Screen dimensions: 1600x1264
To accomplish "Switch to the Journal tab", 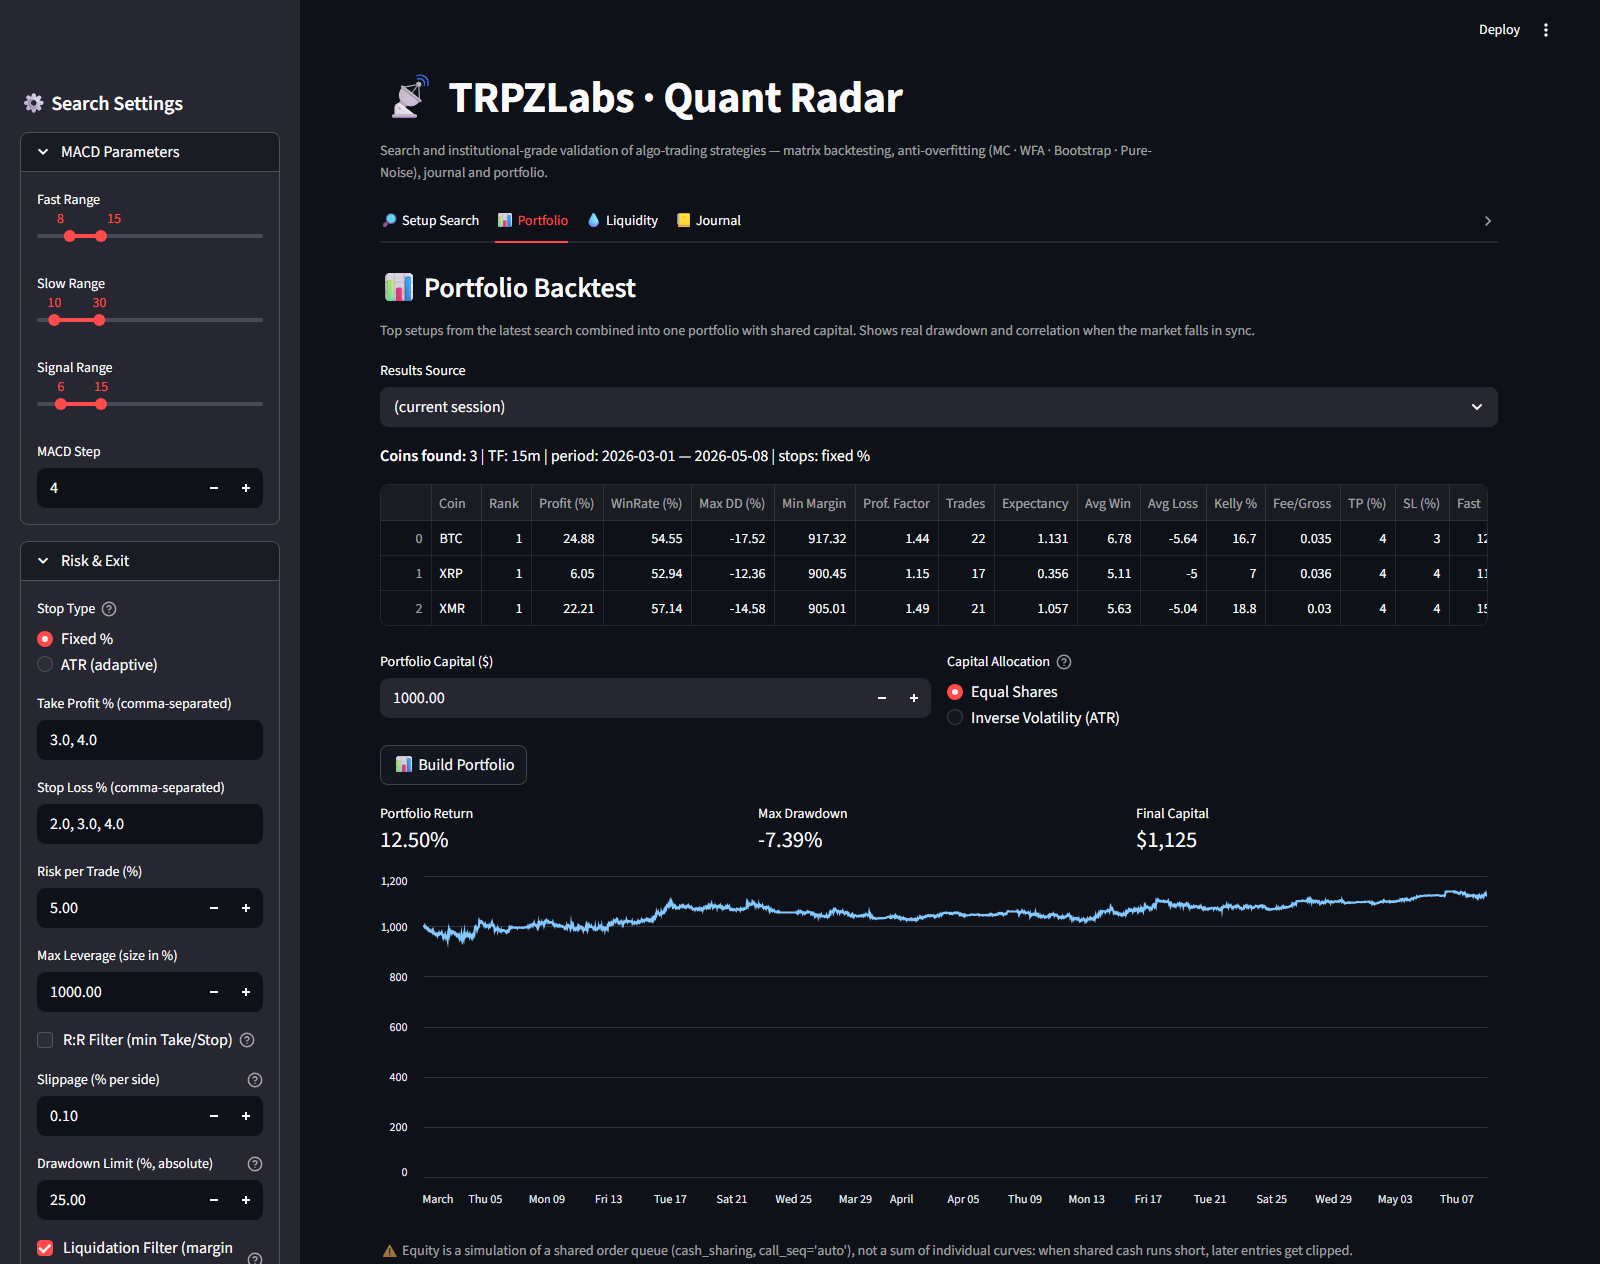I will point(709,221).
